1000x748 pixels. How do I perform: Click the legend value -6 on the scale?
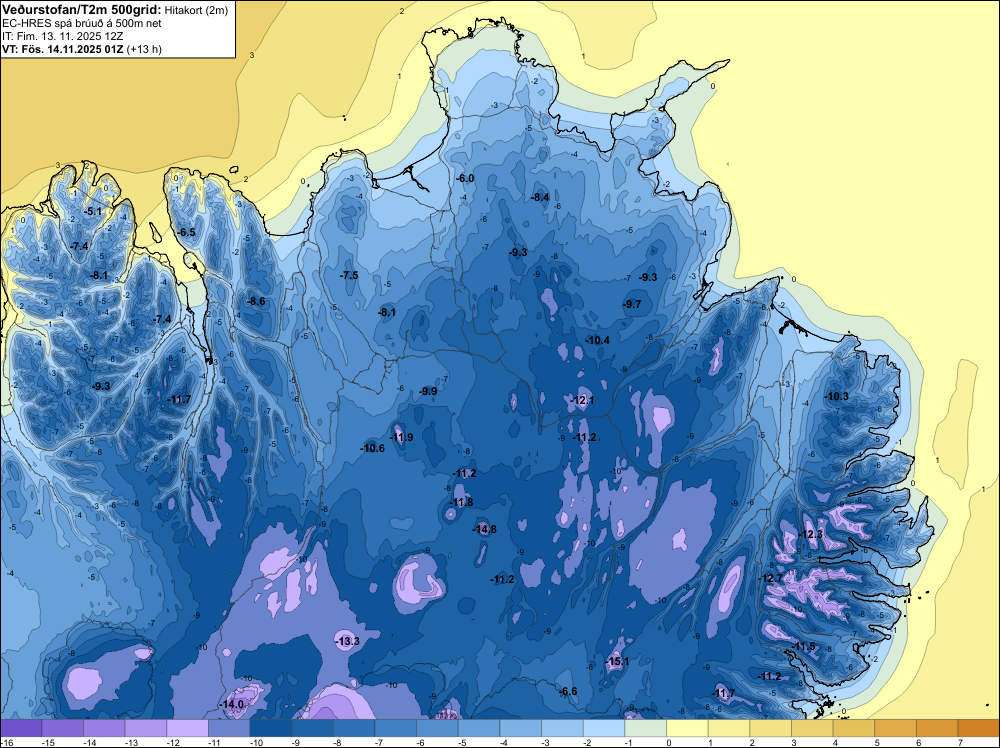pyautogui.click(x=420, y=742)
